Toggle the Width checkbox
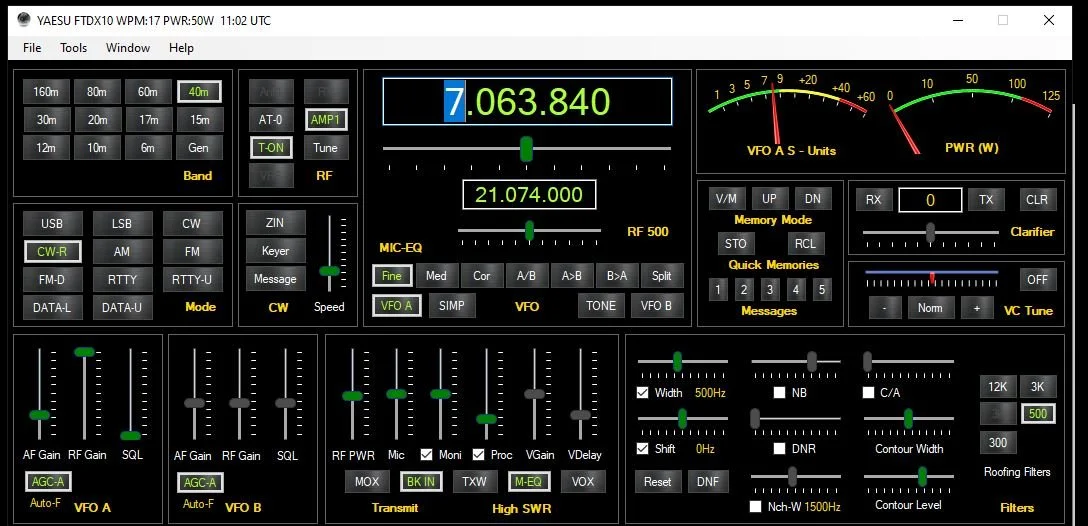Viewport: 1088px width, 526px height. click(x=643, y=393)
